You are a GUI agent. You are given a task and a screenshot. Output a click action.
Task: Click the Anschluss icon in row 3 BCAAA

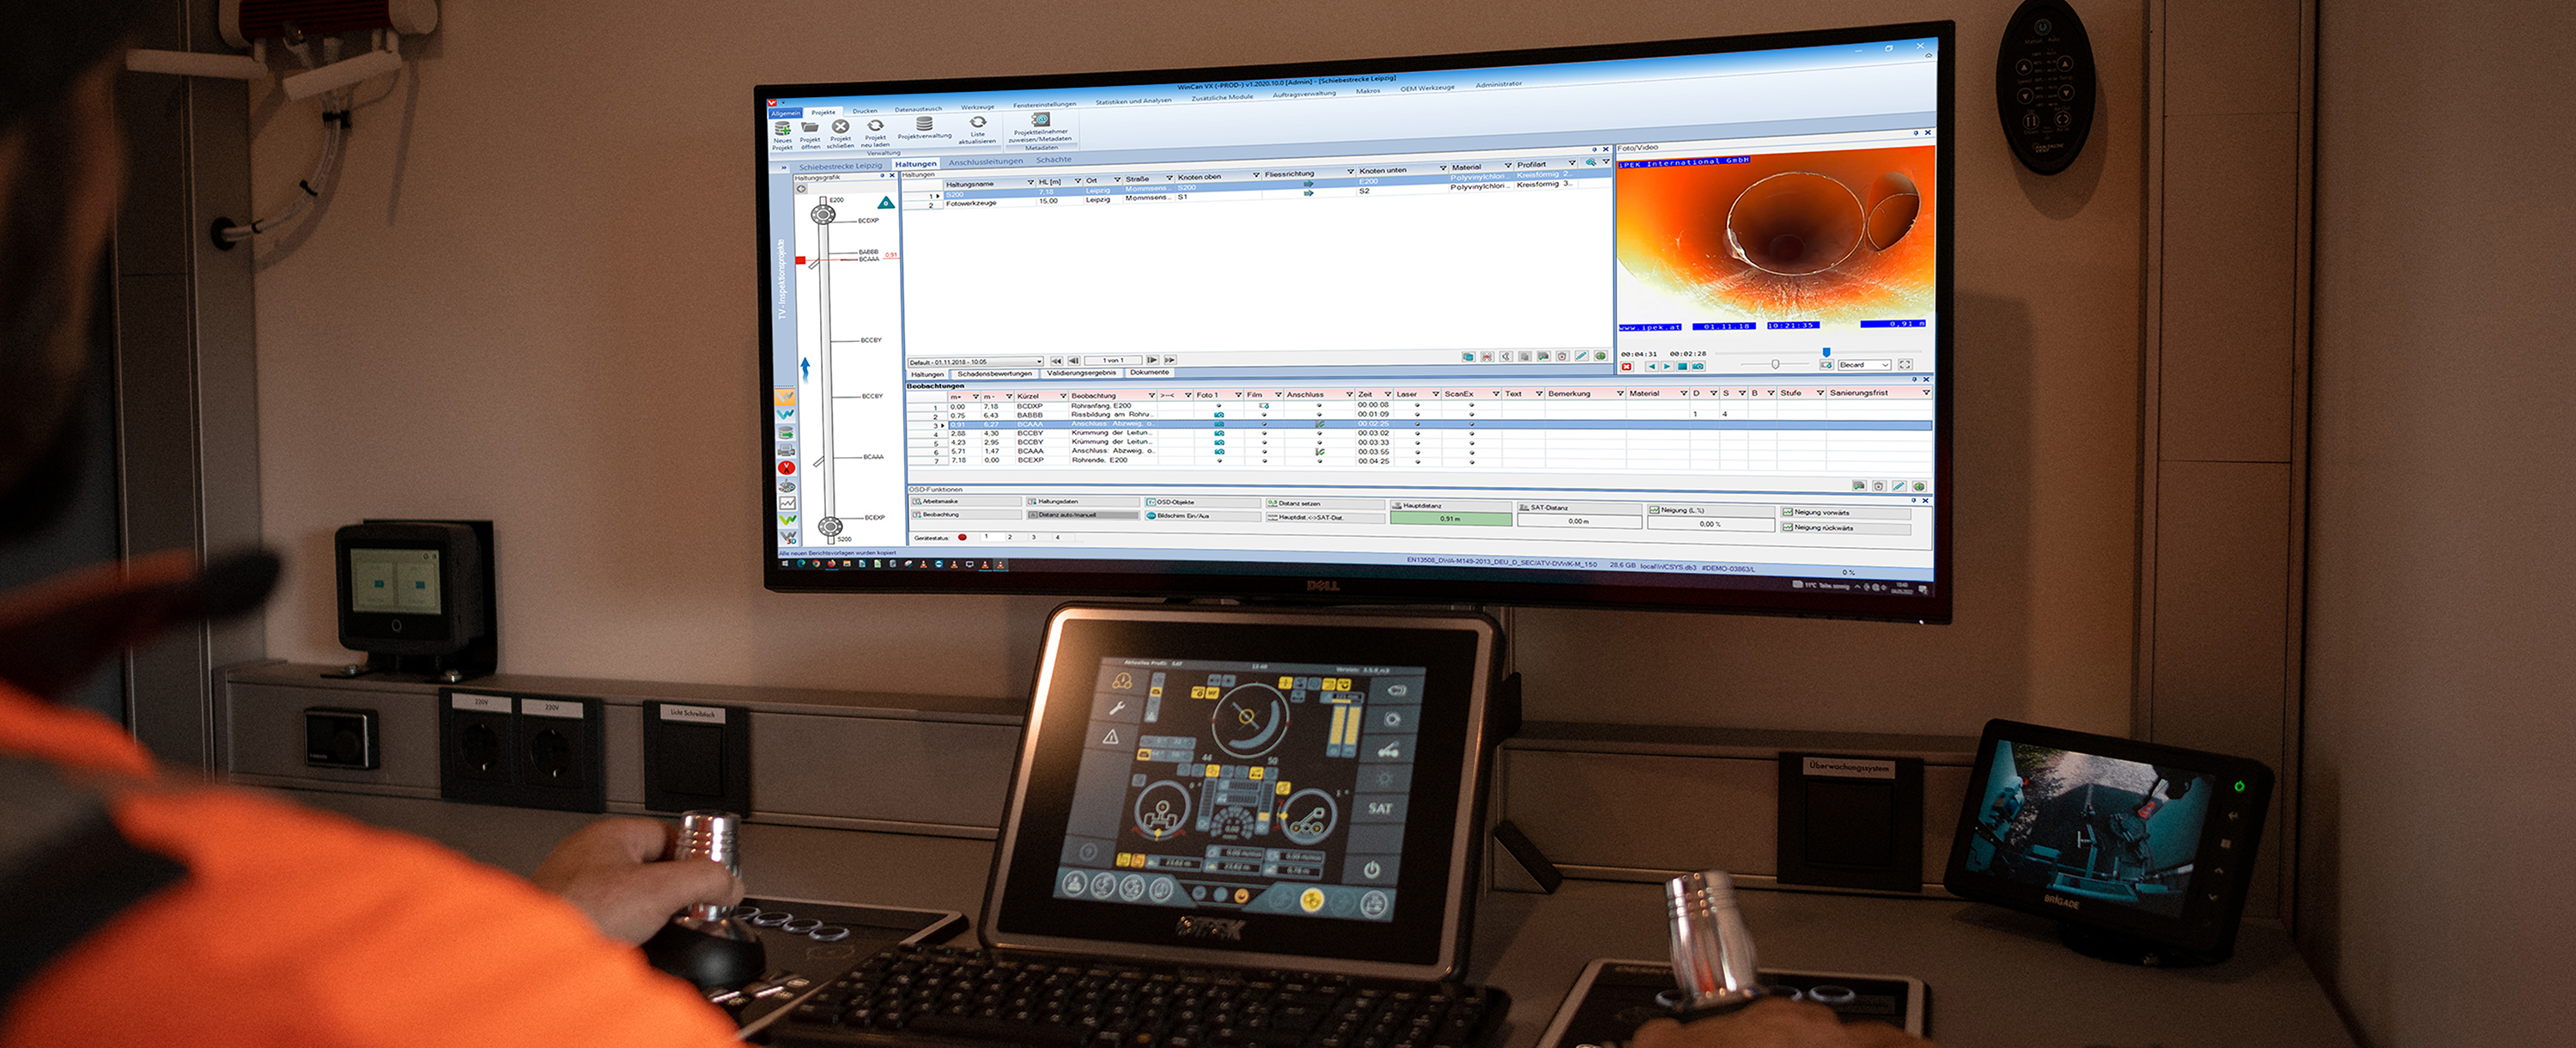(1320, 424)
